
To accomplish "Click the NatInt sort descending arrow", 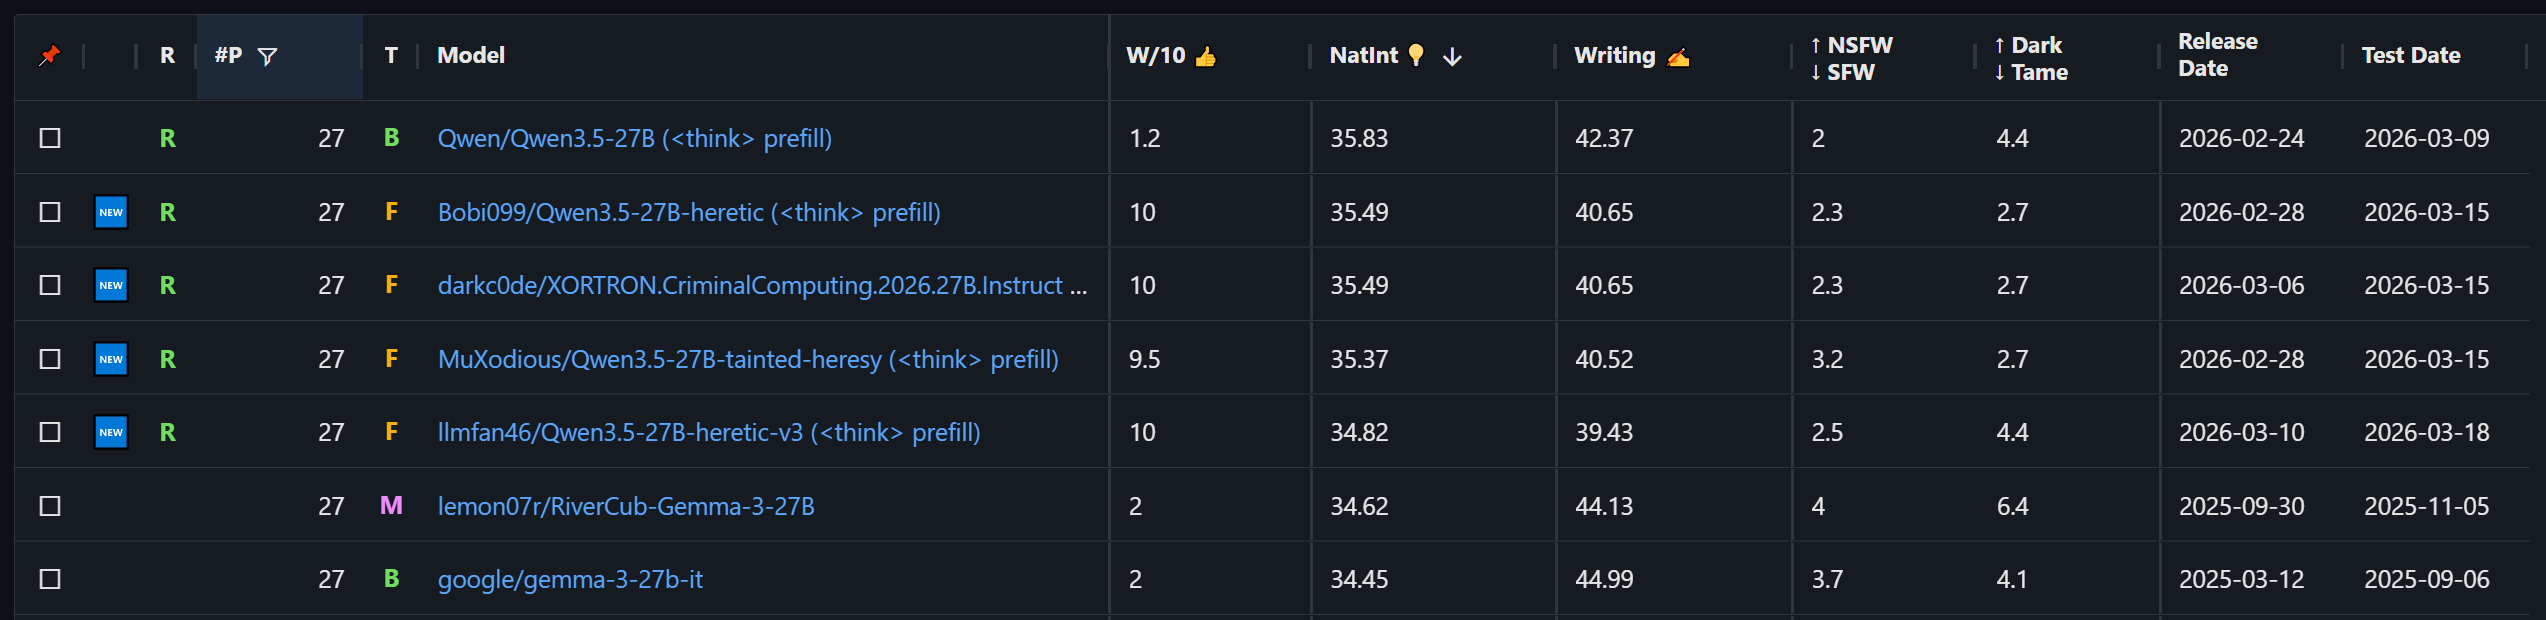I will 1452,57.
